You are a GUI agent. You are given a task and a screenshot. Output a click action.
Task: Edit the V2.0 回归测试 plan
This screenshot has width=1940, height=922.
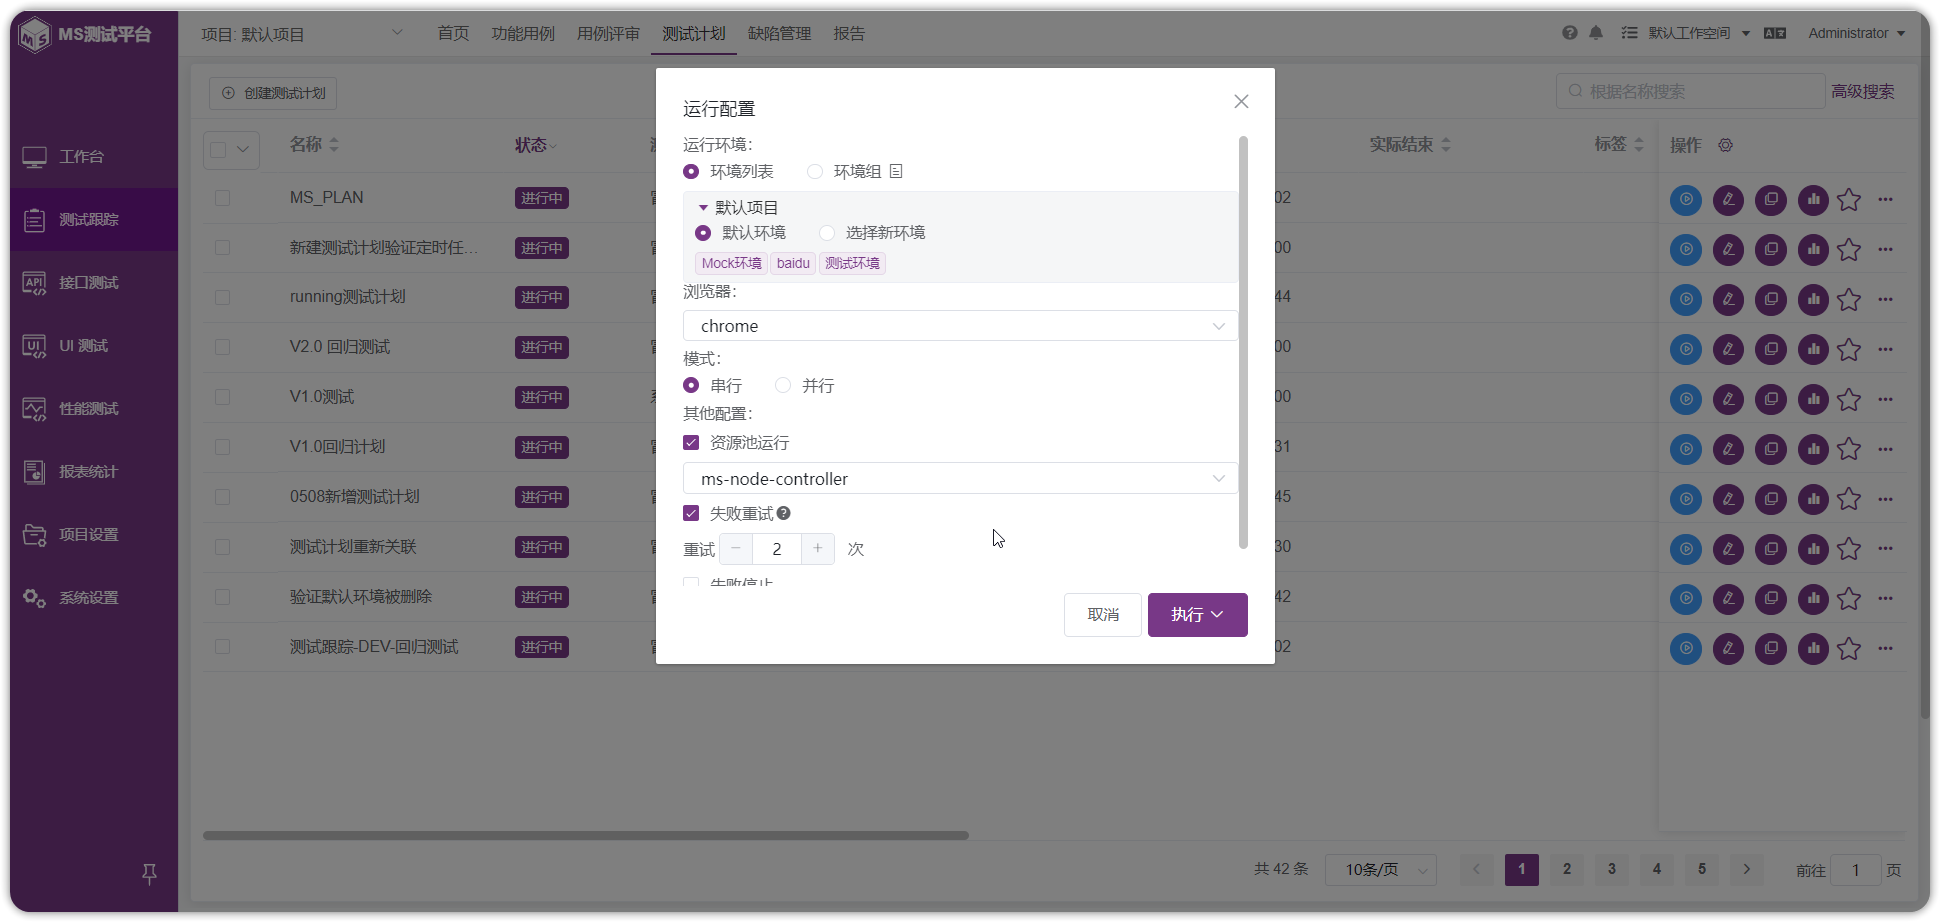click(1728, 349)
